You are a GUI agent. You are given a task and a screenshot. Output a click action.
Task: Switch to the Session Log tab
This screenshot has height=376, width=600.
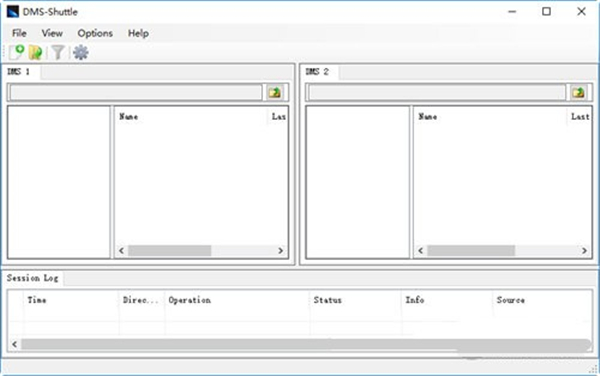[33, 278]
